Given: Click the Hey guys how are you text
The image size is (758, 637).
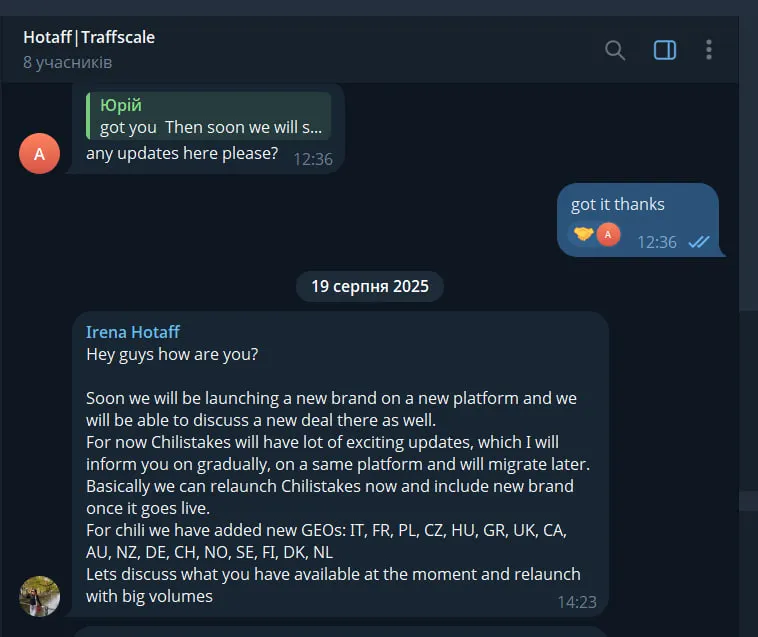Looking at the screenshot, I should [172, 354].
